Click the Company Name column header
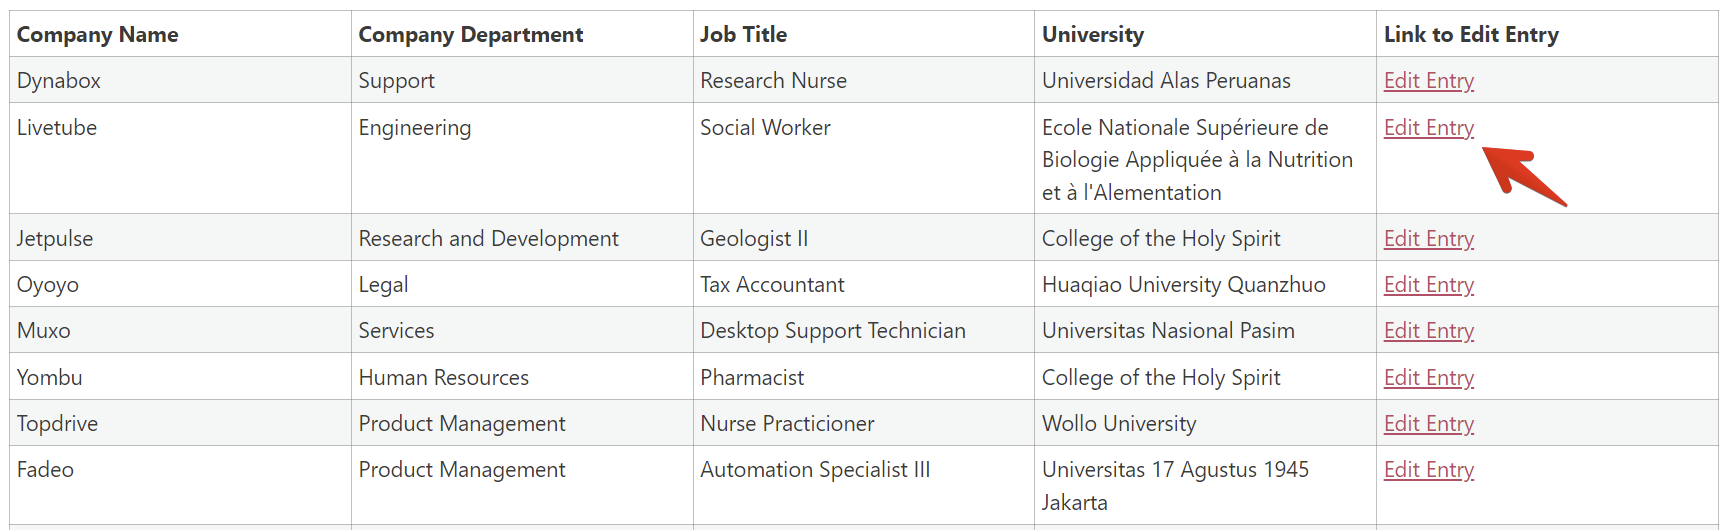The height and width of the screenshot is (530, 1728). (98, 35)
